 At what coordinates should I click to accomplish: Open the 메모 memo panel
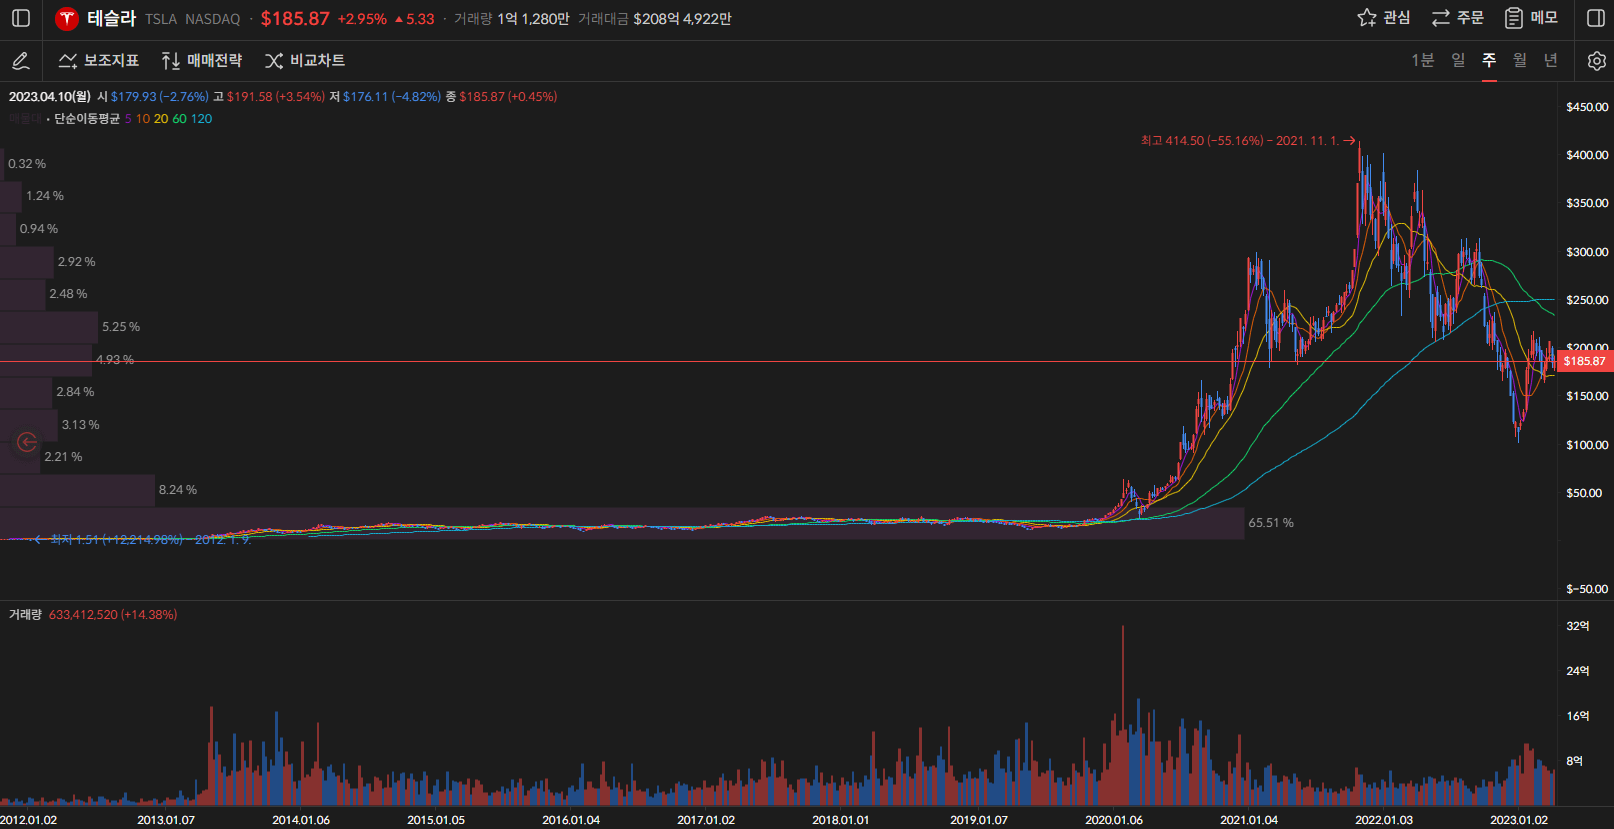pyautogui.click(x=1531, y=18)
